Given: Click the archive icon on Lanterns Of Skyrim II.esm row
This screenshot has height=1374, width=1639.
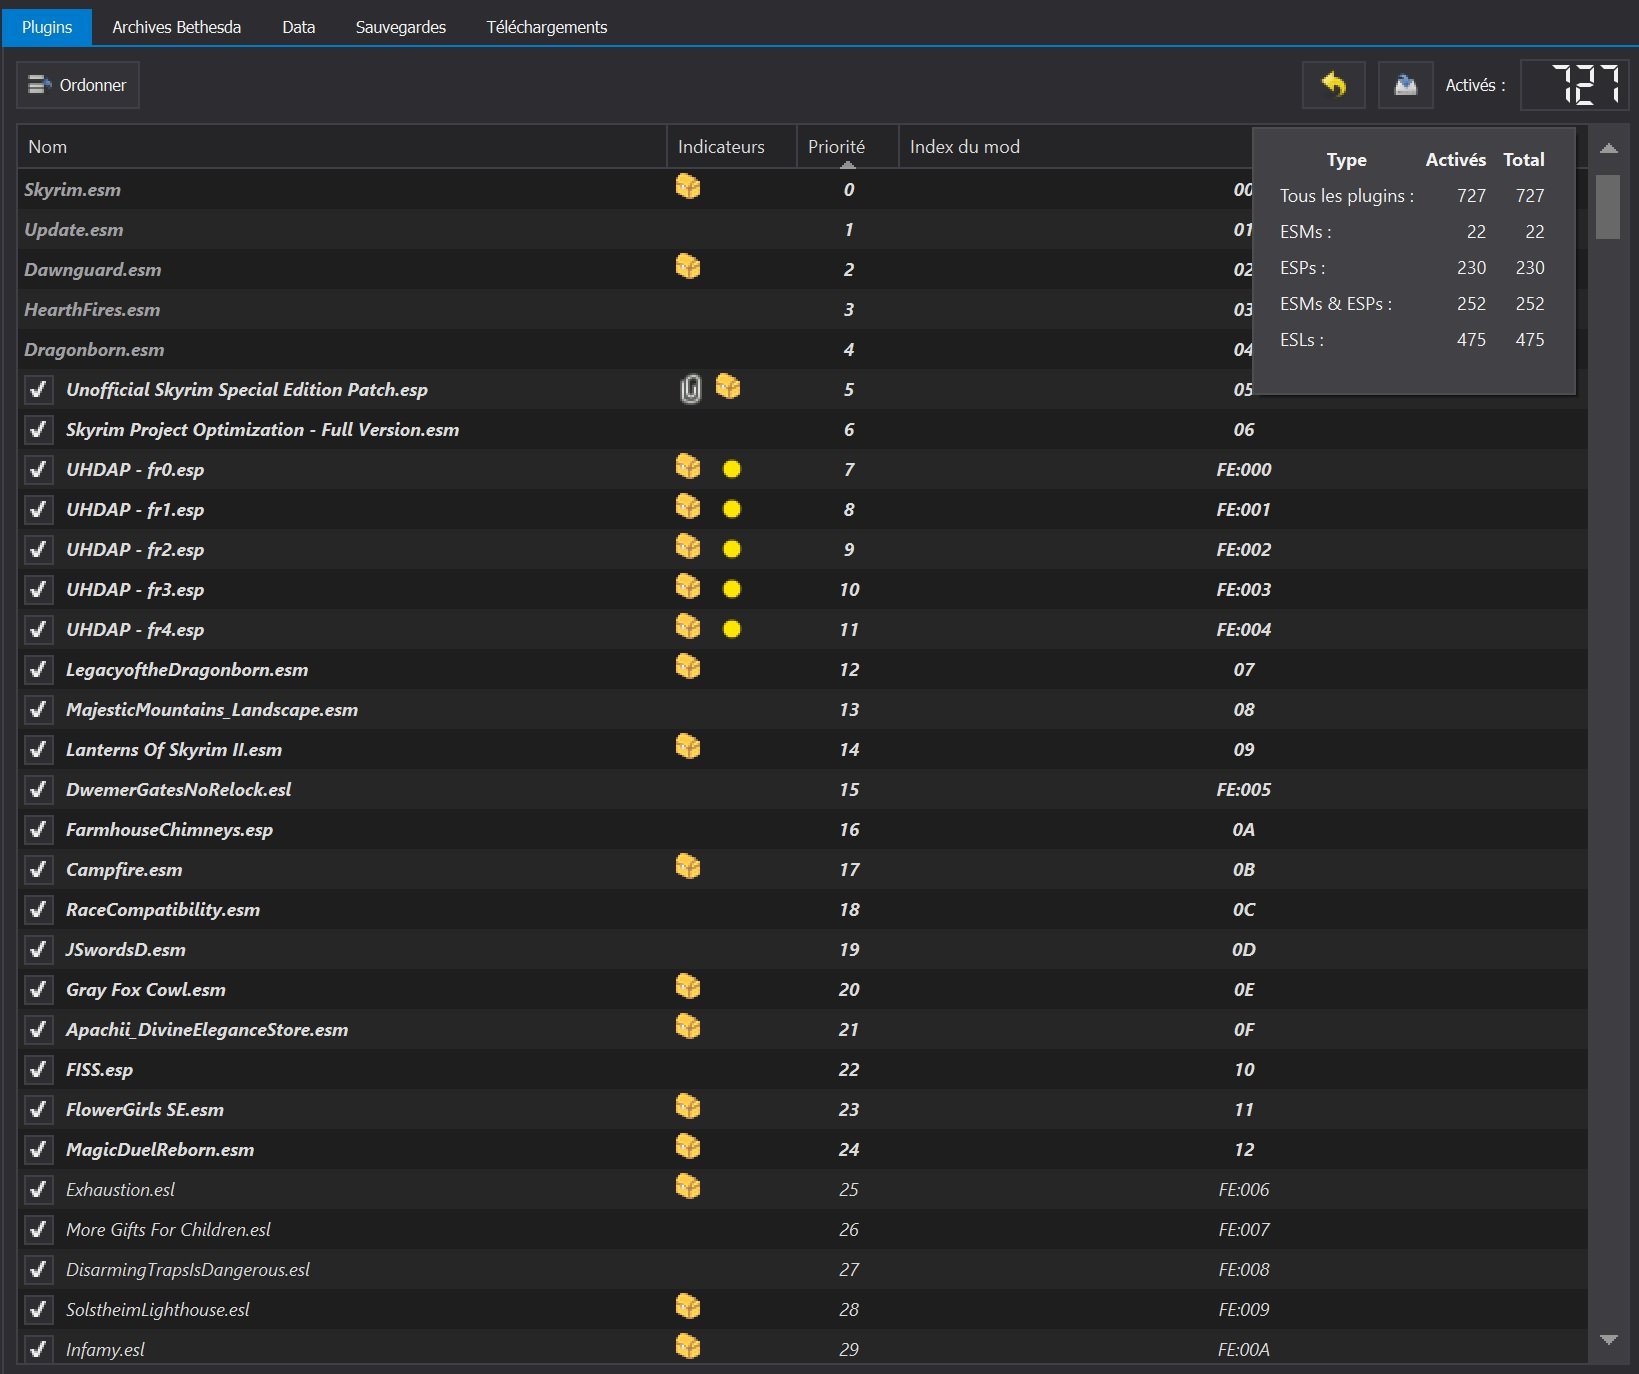Looking at the screenshot, I should (x=688, y=747).
